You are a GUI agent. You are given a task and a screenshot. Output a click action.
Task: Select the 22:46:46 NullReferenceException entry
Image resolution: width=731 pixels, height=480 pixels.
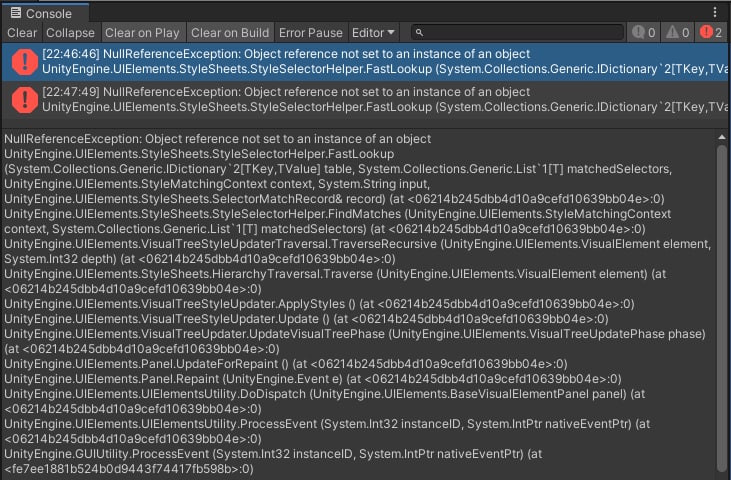click(x=365, y=62)
